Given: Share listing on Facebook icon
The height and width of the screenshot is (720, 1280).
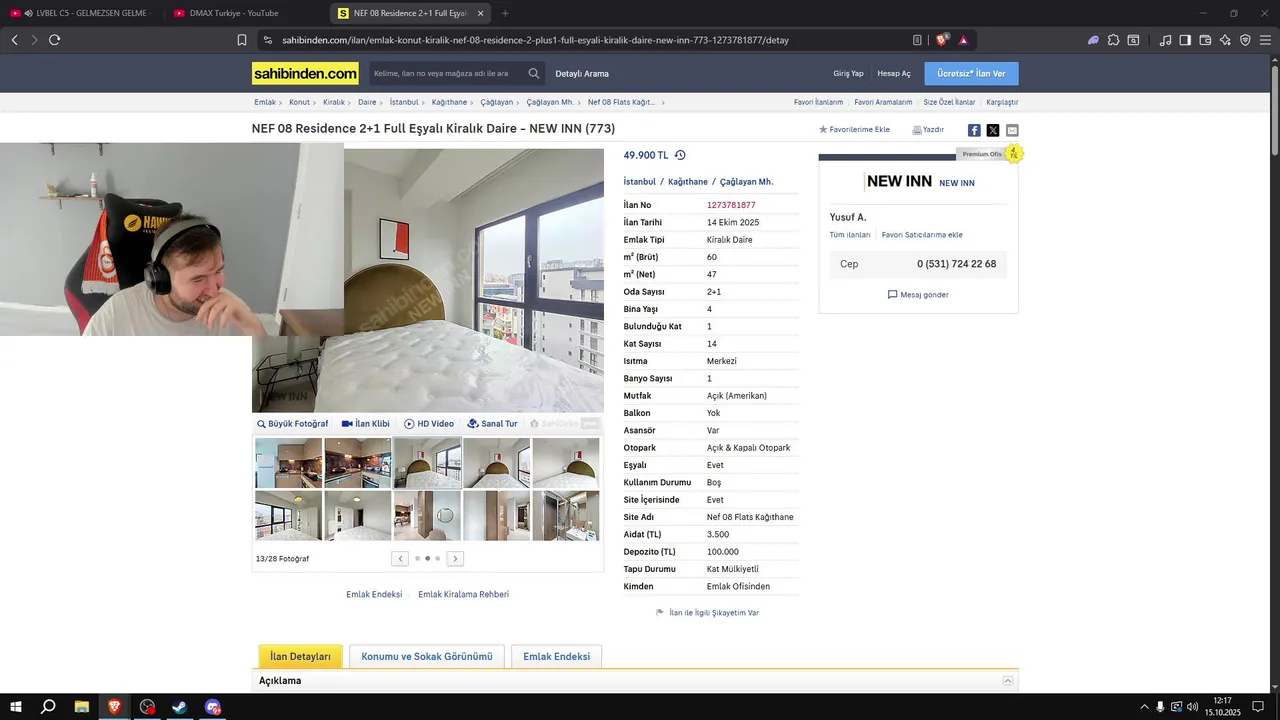Looking at the screenshot, I should pyautogui.click(x=974, y=130).
